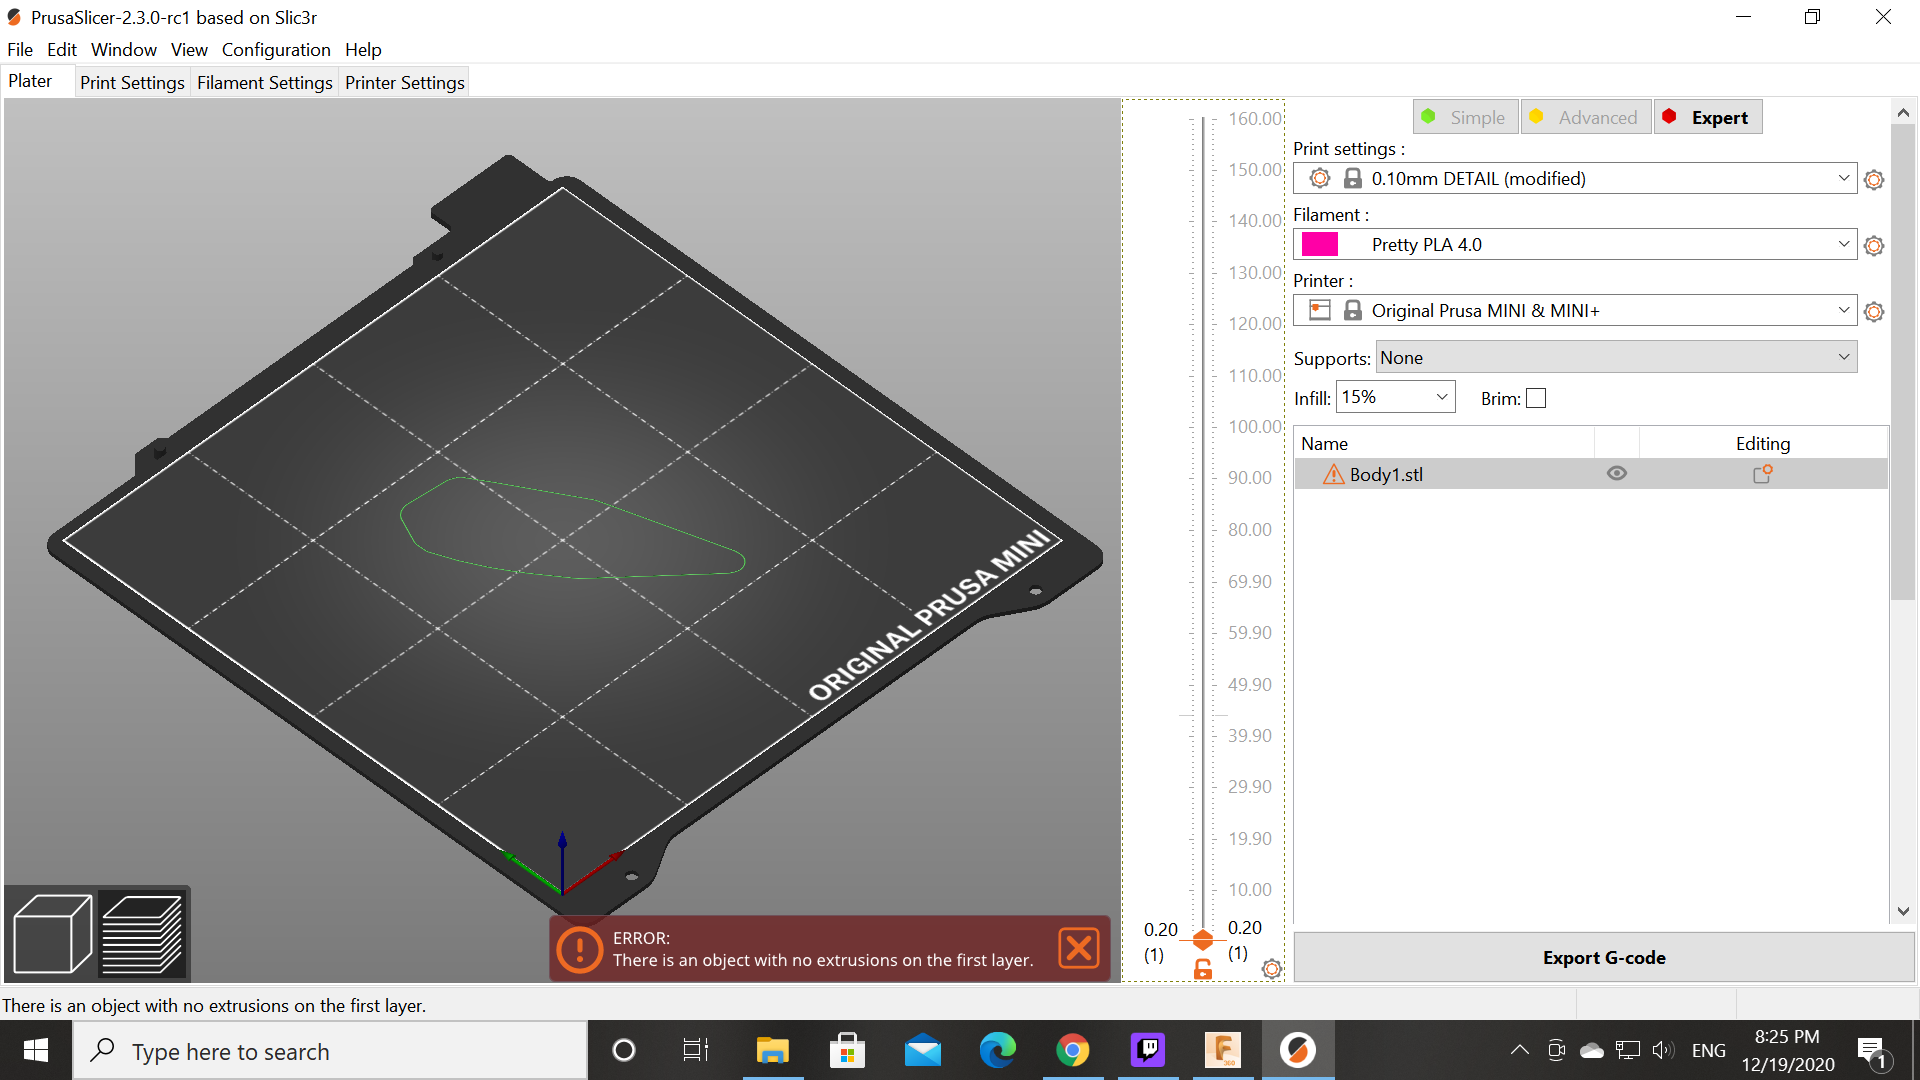Toggle visibility eye for Body1.stl
Viewport: 1920px width, 1080px height.
pos(1616,474)
